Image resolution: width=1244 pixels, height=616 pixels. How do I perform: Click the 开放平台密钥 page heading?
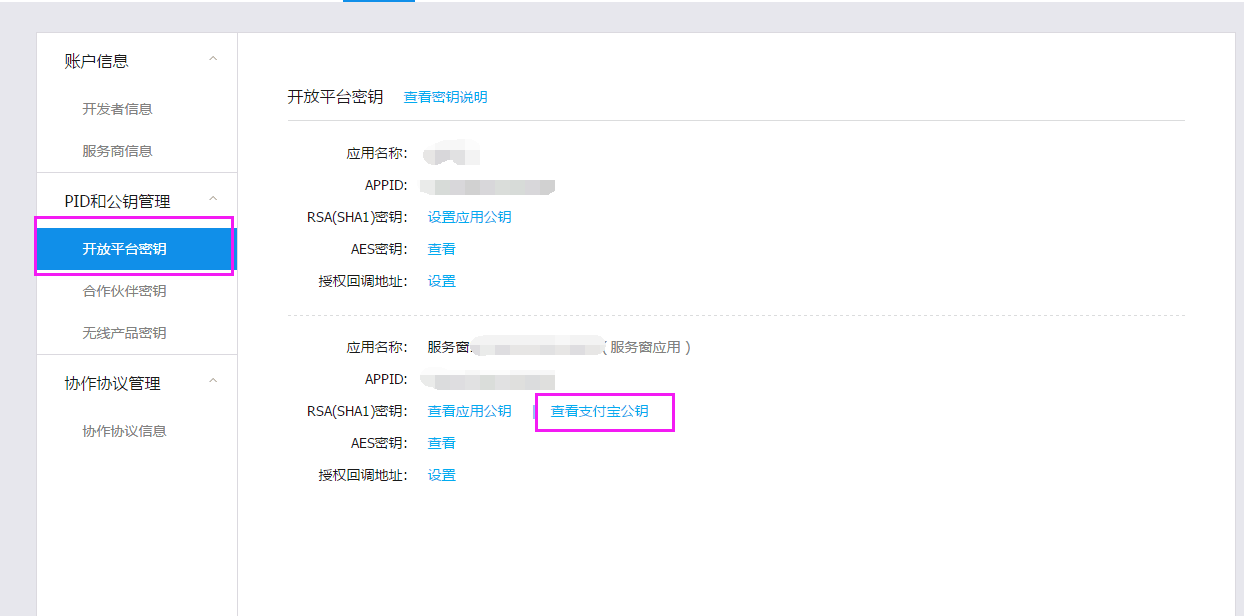335,97
